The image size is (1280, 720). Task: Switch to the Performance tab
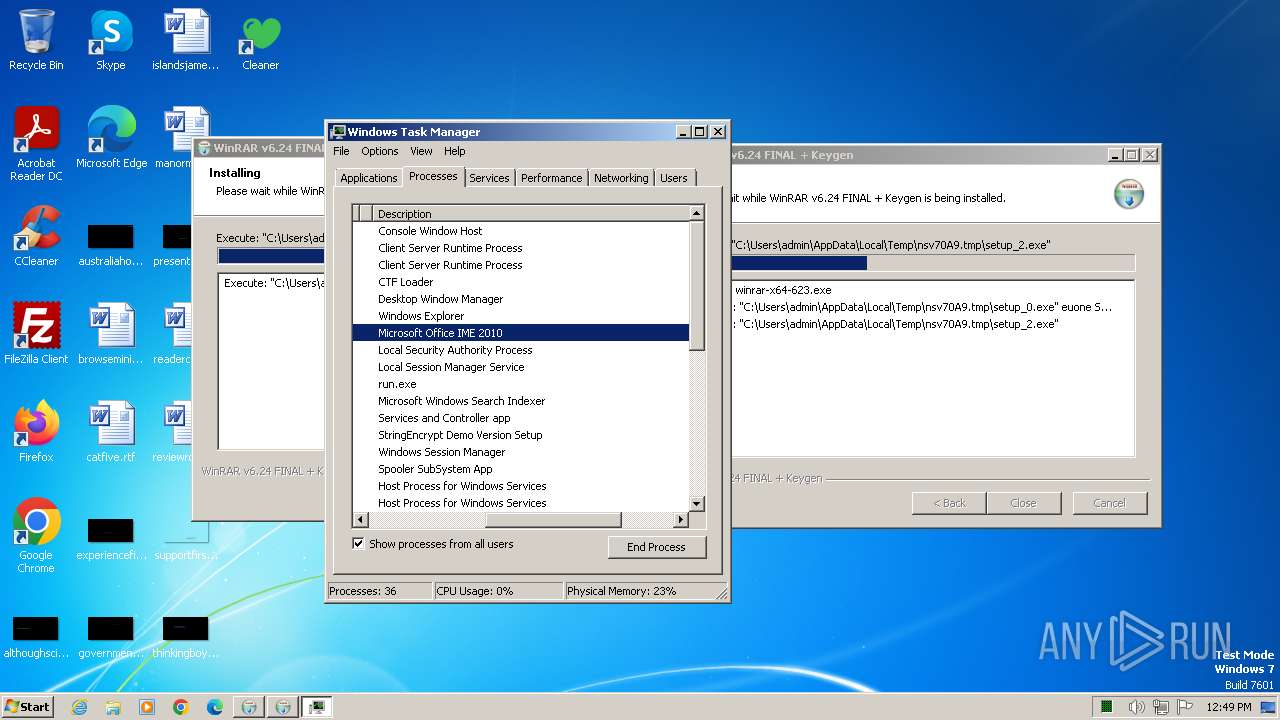click(551, 178)
